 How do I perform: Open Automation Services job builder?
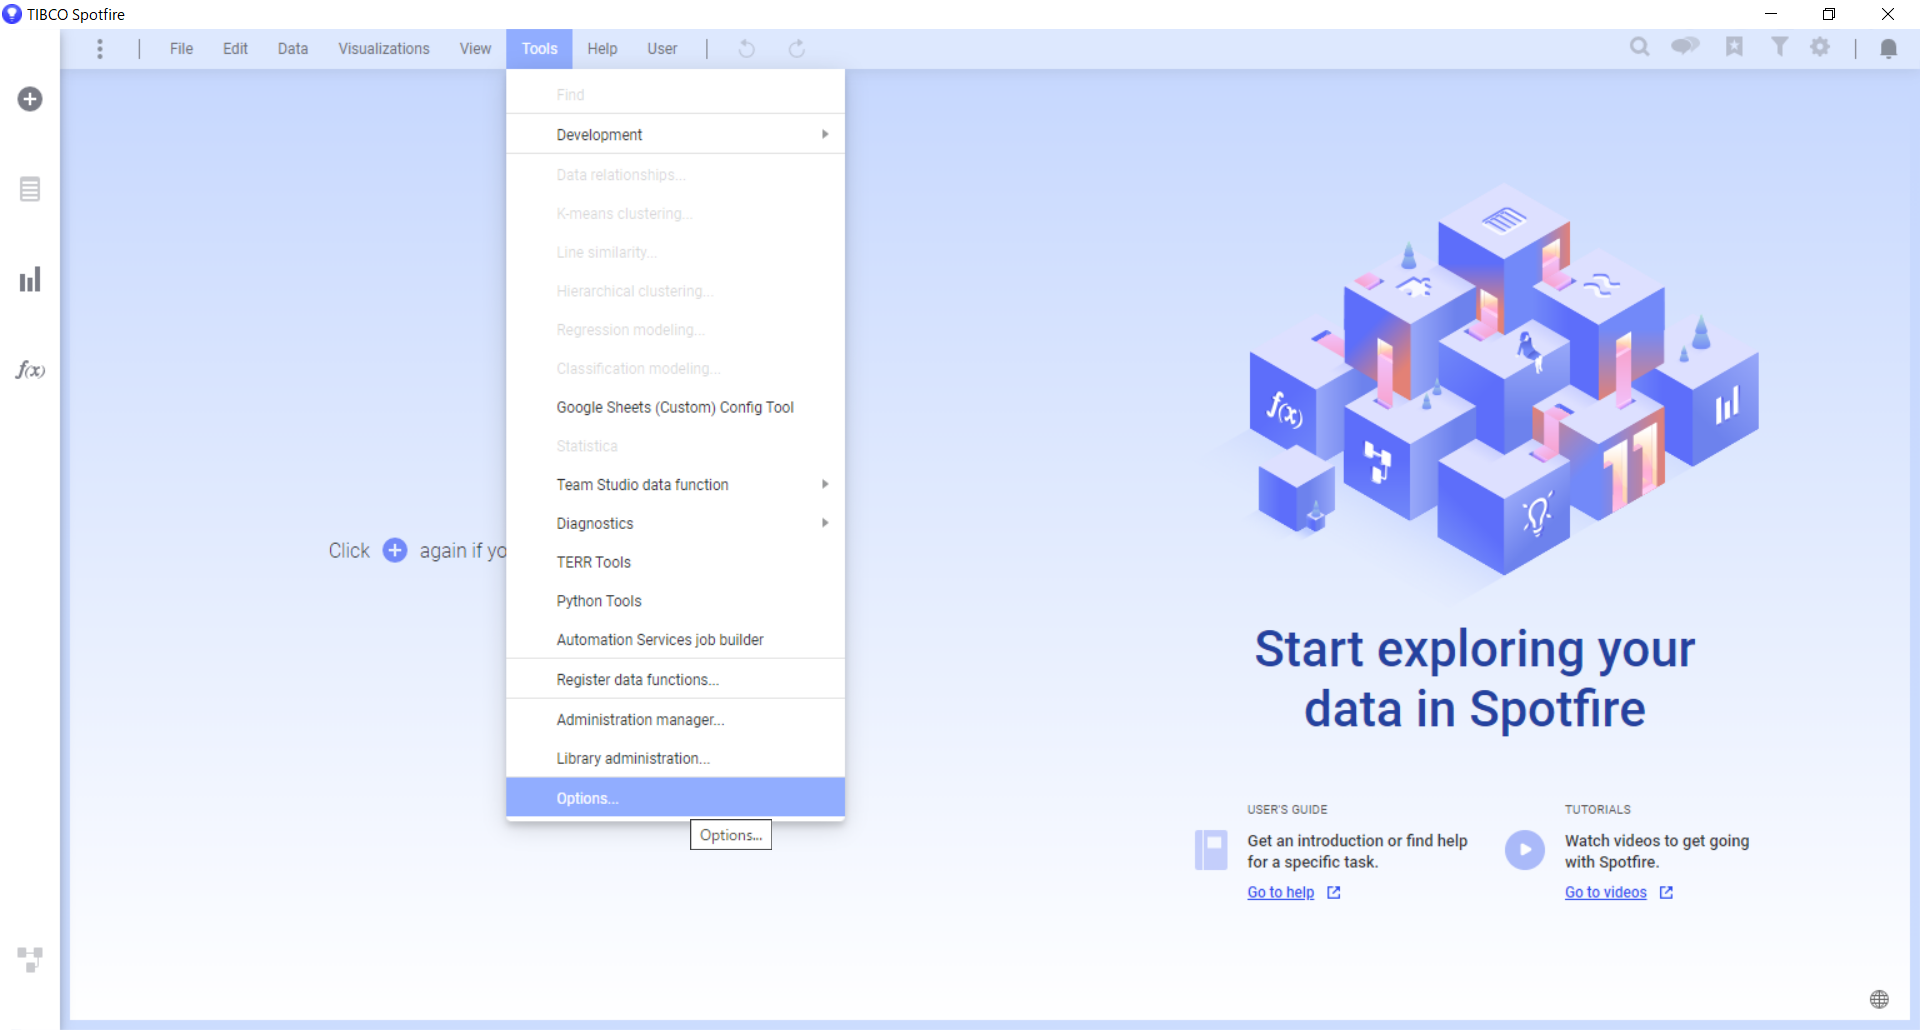(x=675, y=640)
